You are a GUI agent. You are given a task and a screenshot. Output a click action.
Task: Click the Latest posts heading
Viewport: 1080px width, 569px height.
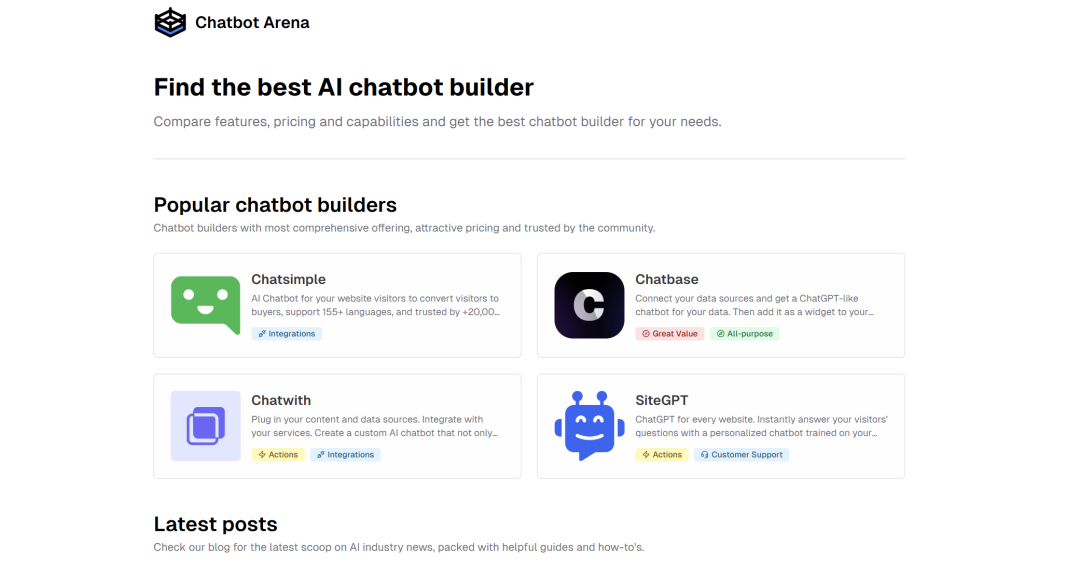(x=216, y=524)
